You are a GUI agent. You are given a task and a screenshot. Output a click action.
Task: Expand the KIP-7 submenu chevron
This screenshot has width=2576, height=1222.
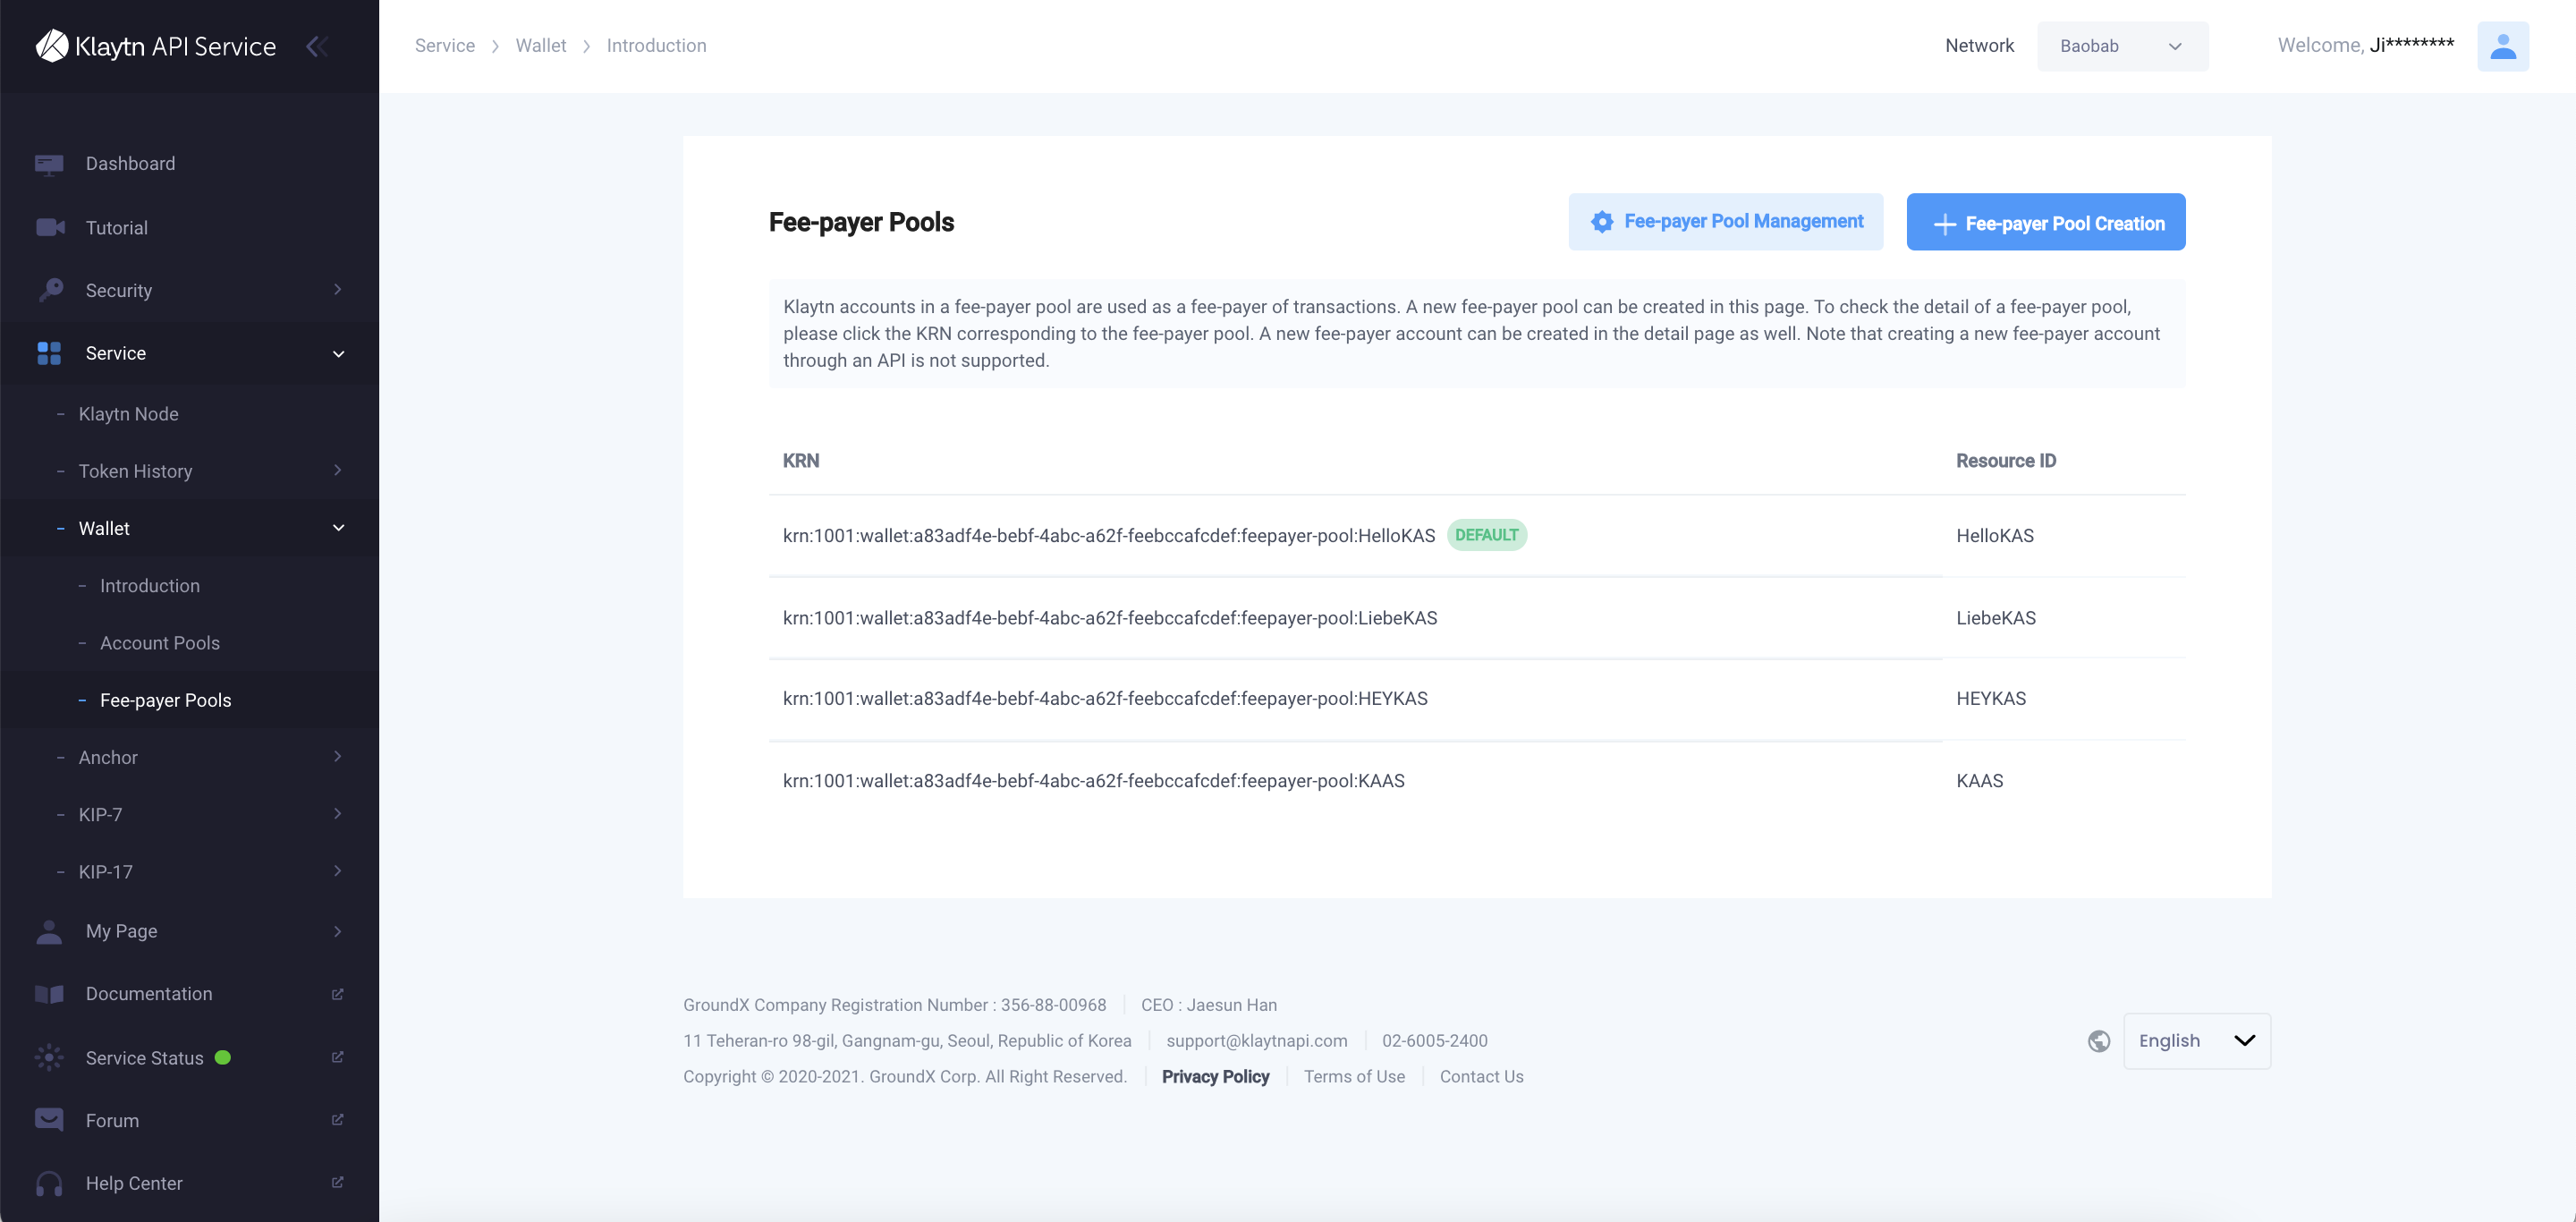(338, 814)
